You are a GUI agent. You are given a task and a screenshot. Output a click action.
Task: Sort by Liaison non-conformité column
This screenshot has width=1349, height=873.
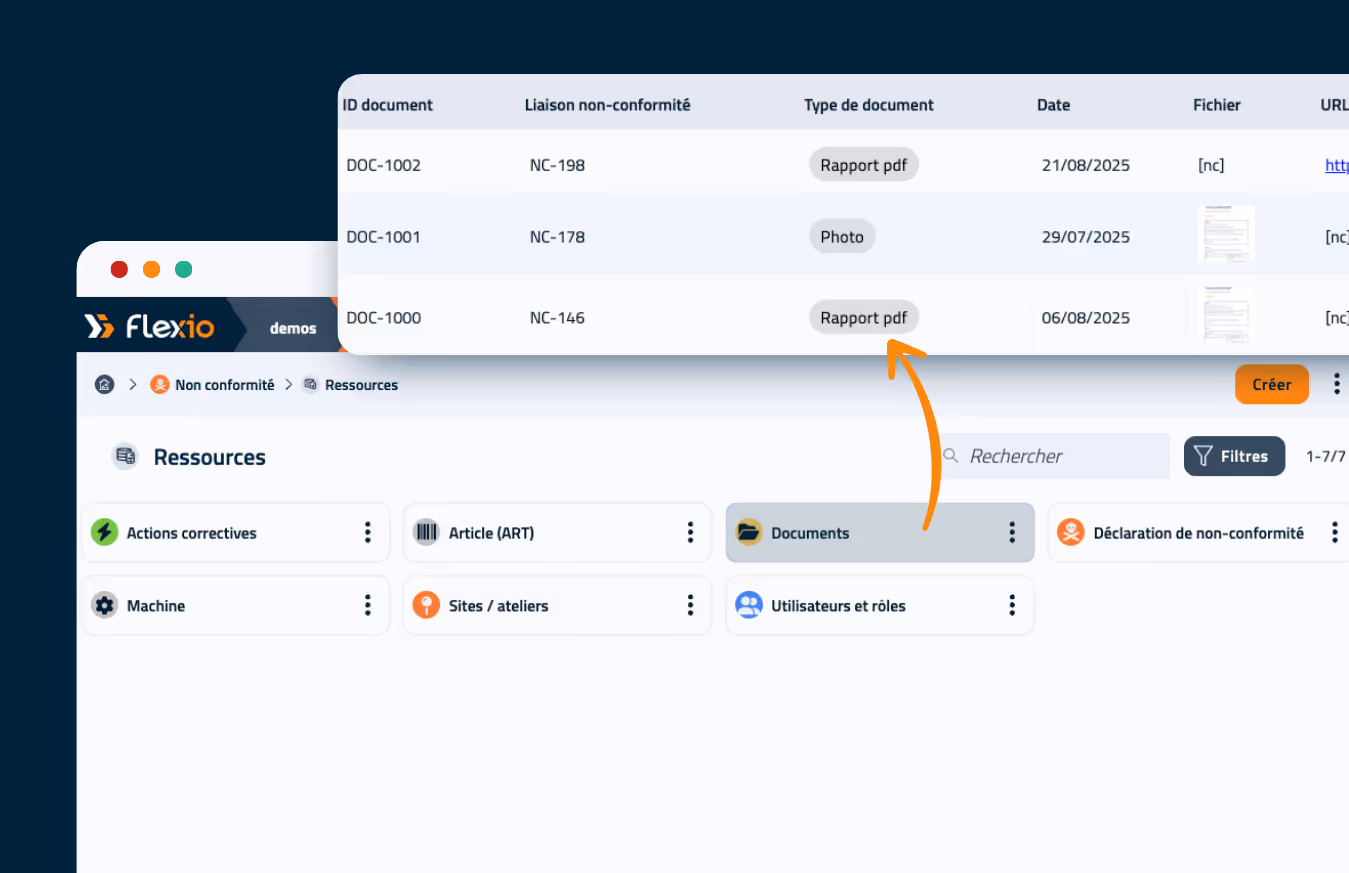[608, 105]
